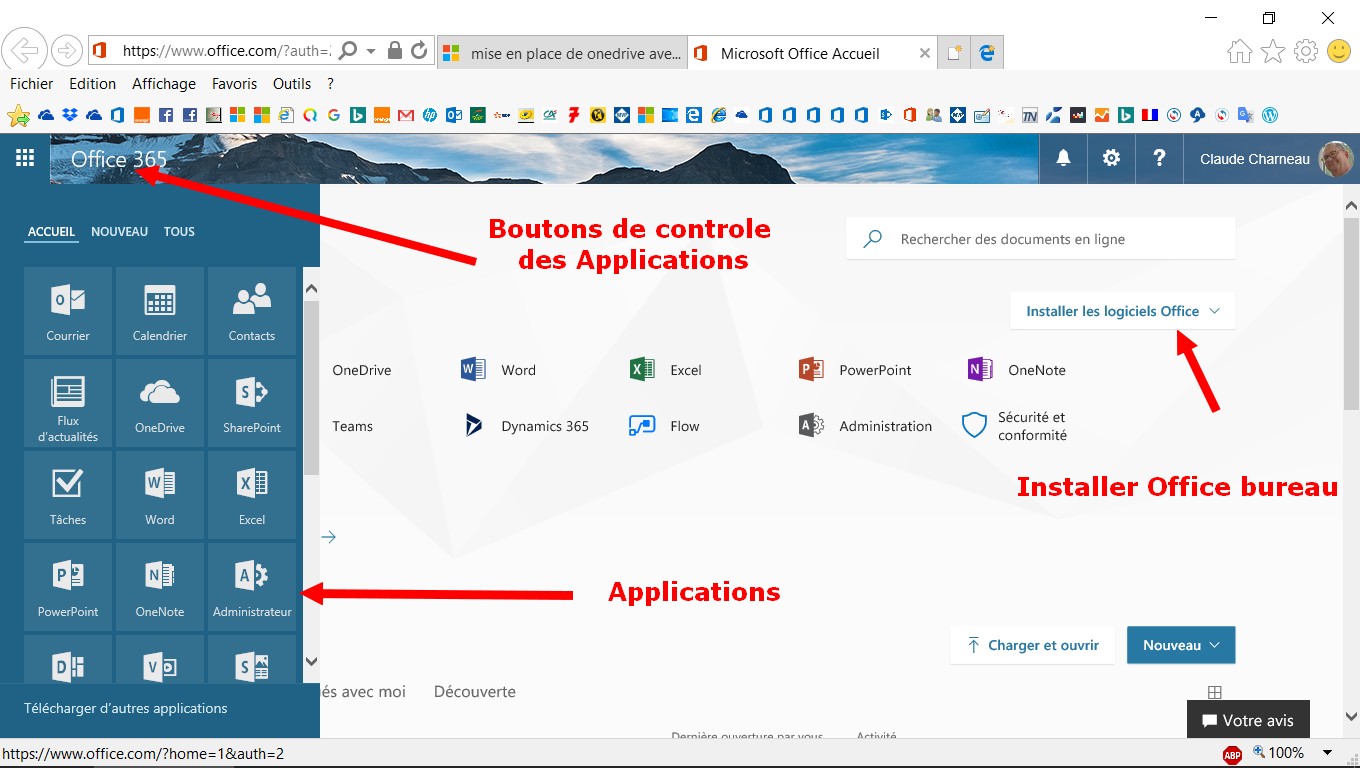This screenshot has width=1360, height=768.
Task: Open the app launcher waffle icon
Action: click(x=25, y=158)
